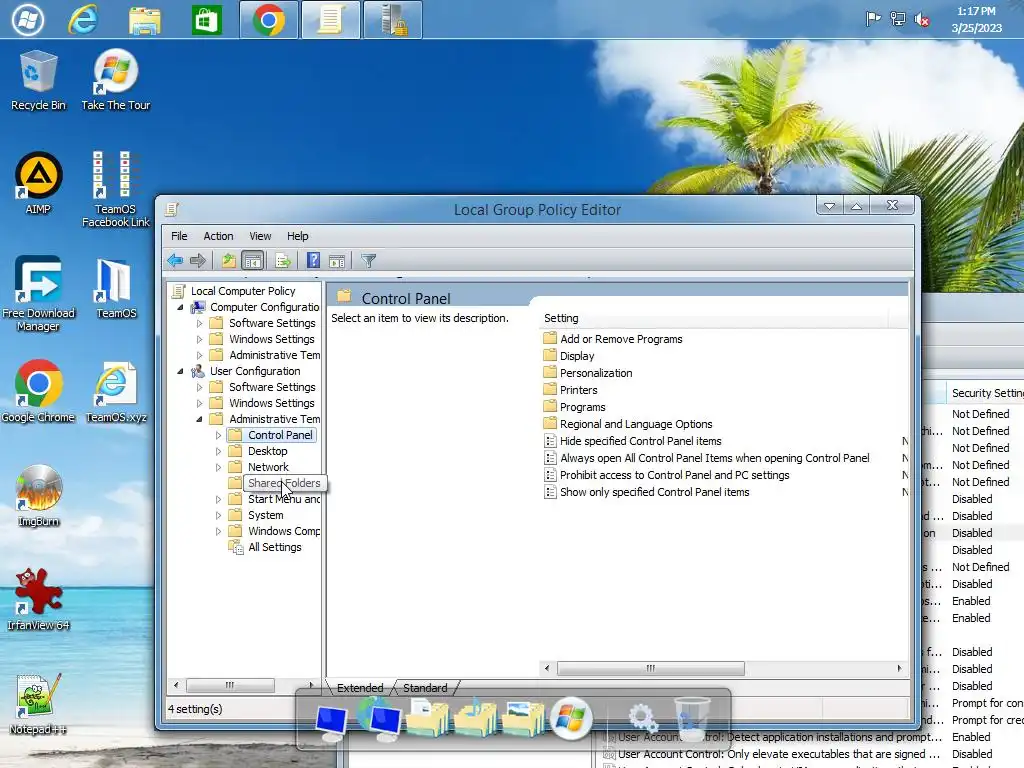
Task: Click the Filter funnel toolbar icon
Action: [x=368, y=261]
